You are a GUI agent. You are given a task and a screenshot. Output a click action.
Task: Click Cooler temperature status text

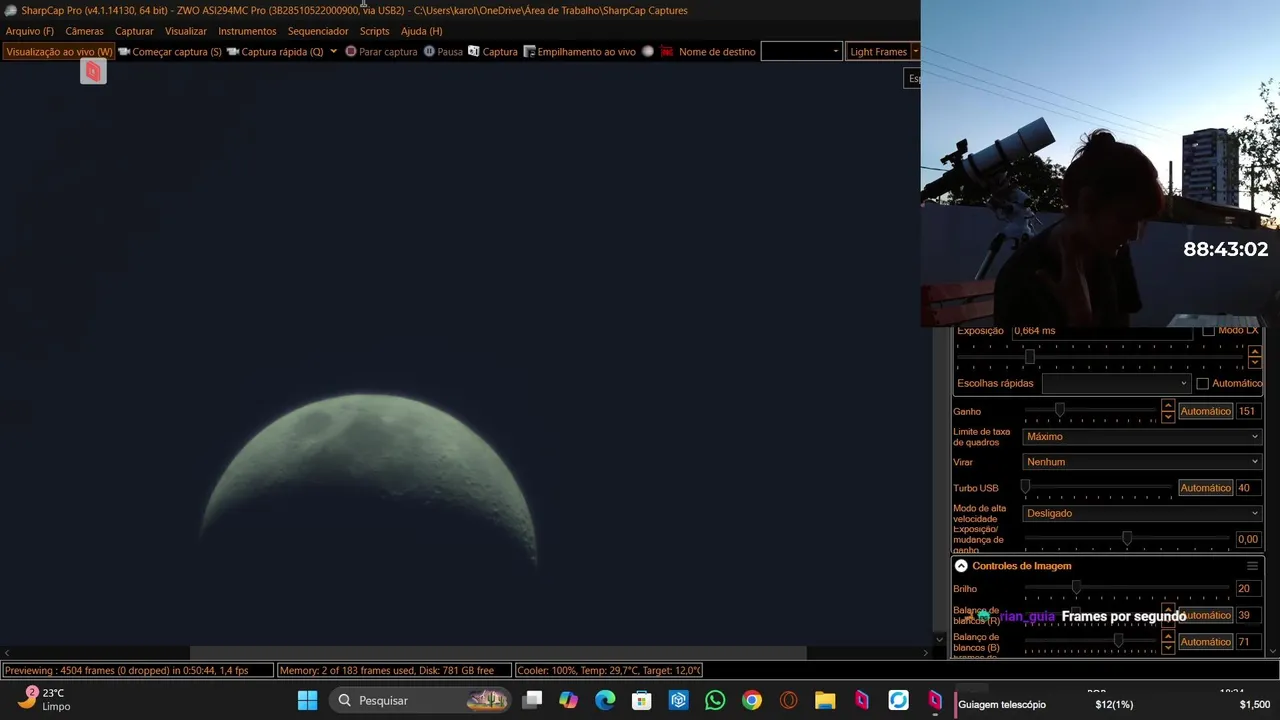coord(609,670)
